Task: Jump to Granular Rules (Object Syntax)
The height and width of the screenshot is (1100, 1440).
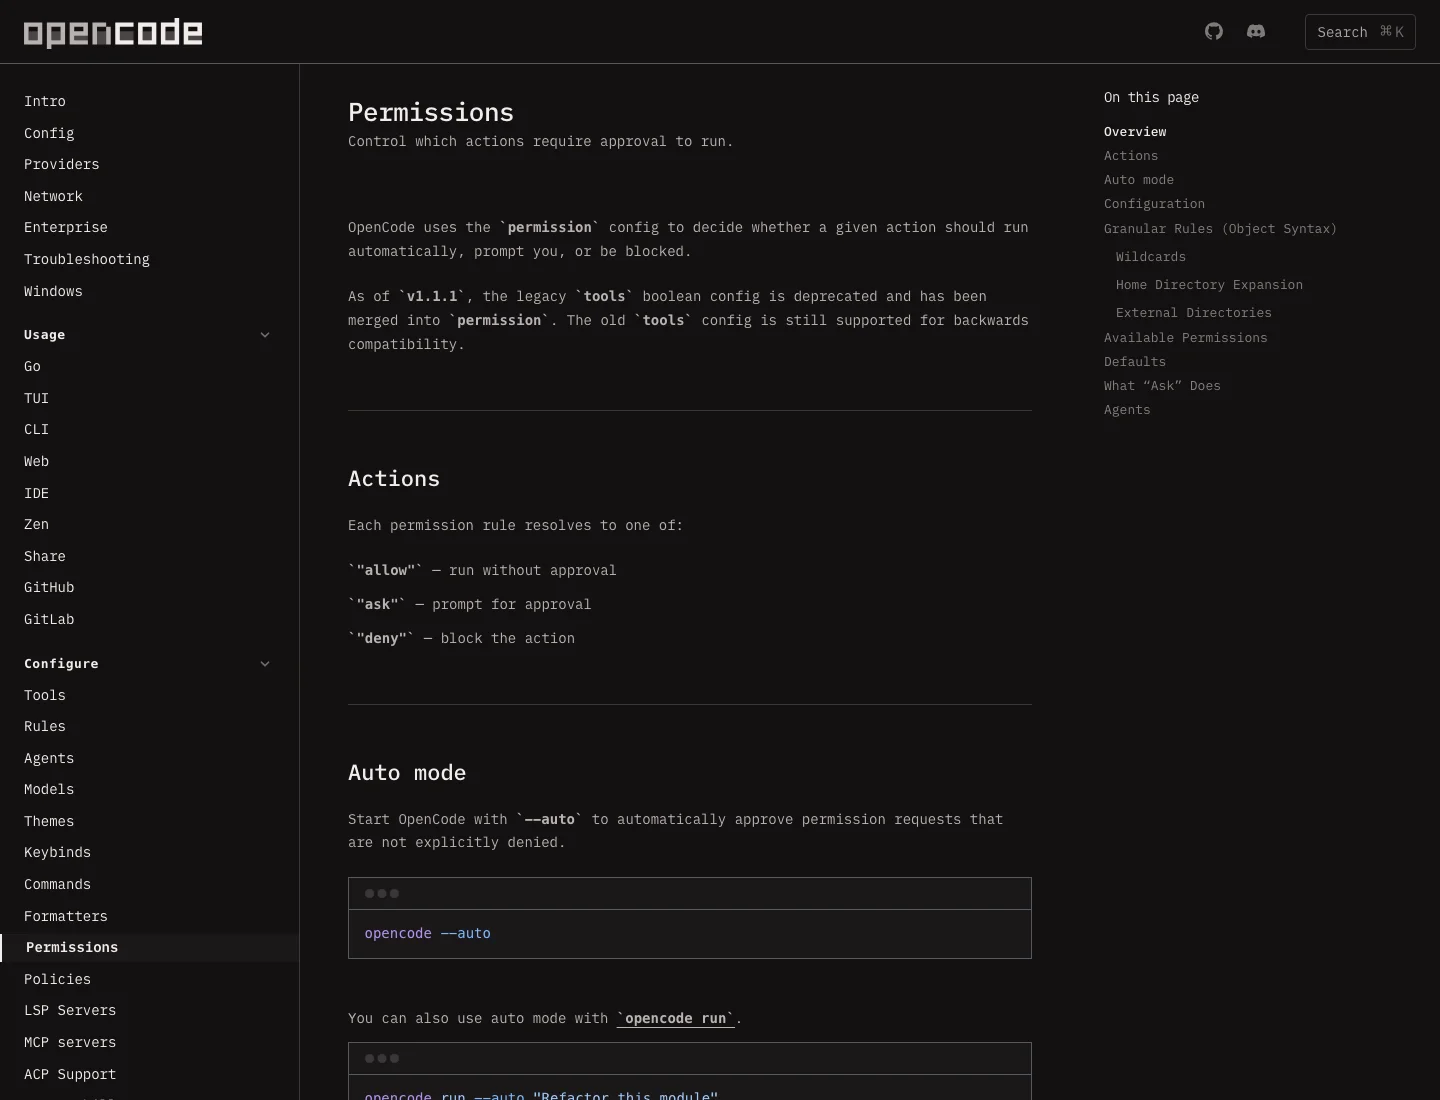Action: pos(1220,228)
